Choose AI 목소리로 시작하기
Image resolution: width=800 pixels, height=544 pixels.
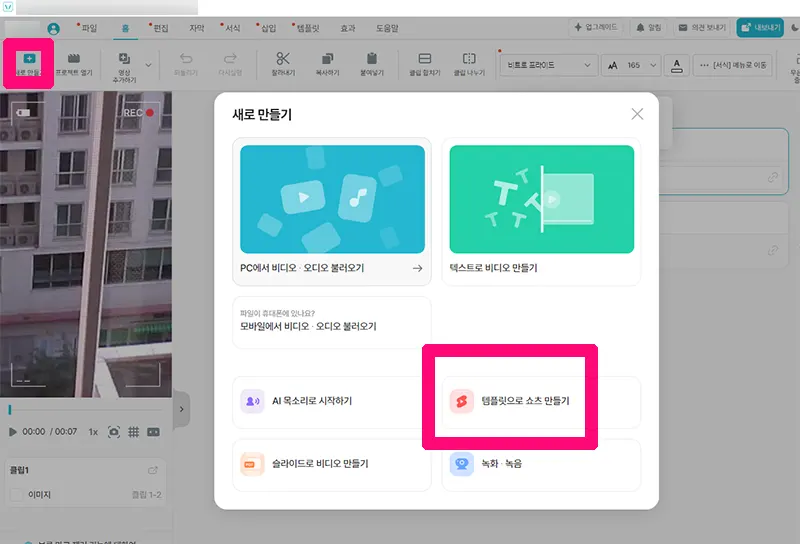pos(332,402)
